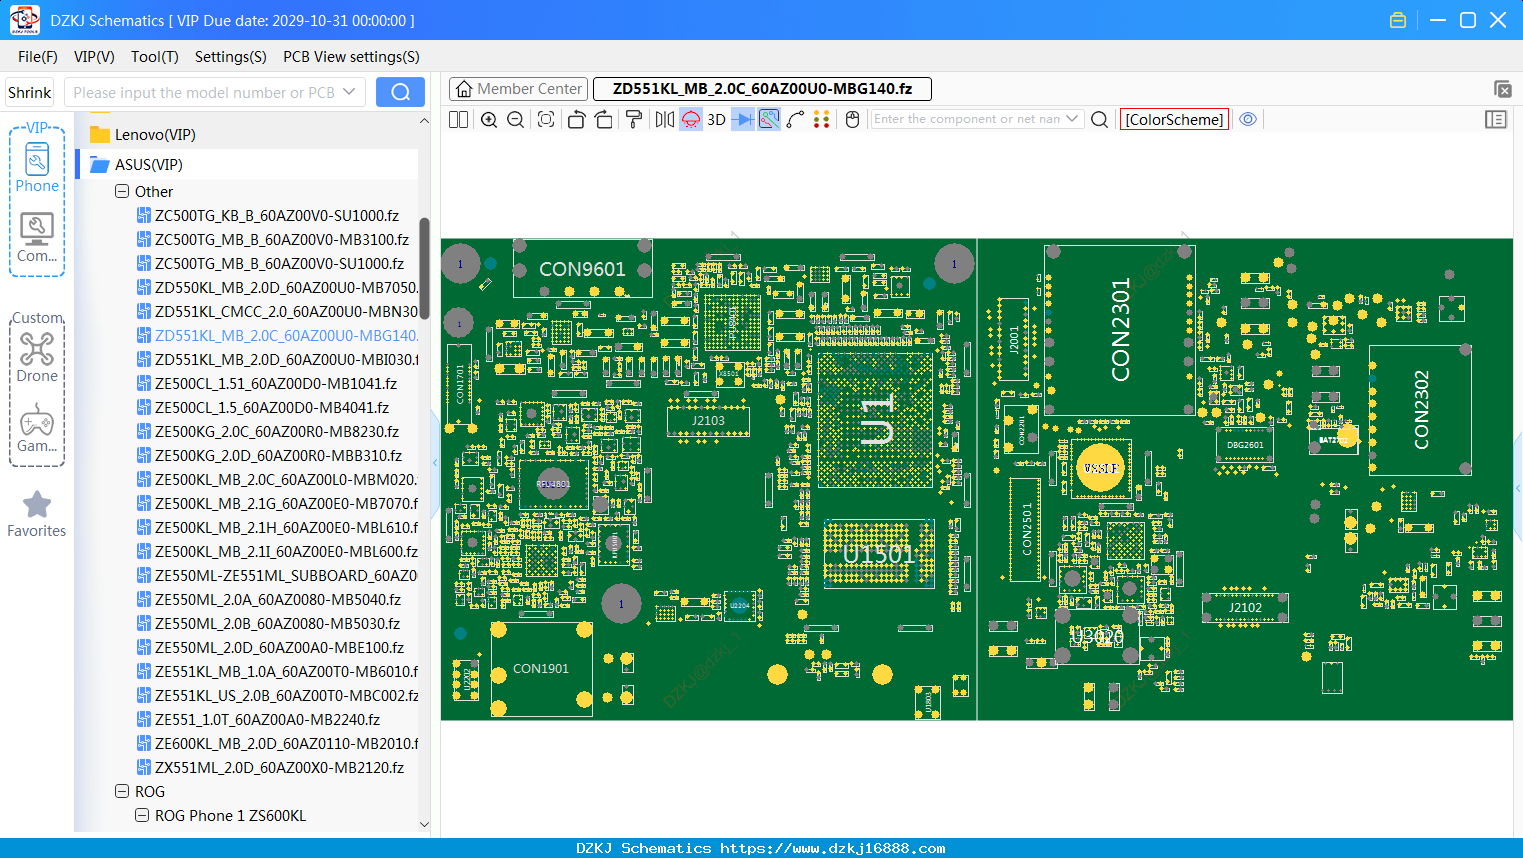The height and width of the screenshot is (858, 1523).
Task: Open the Tool(T) menu
Action: coord(155,57)
